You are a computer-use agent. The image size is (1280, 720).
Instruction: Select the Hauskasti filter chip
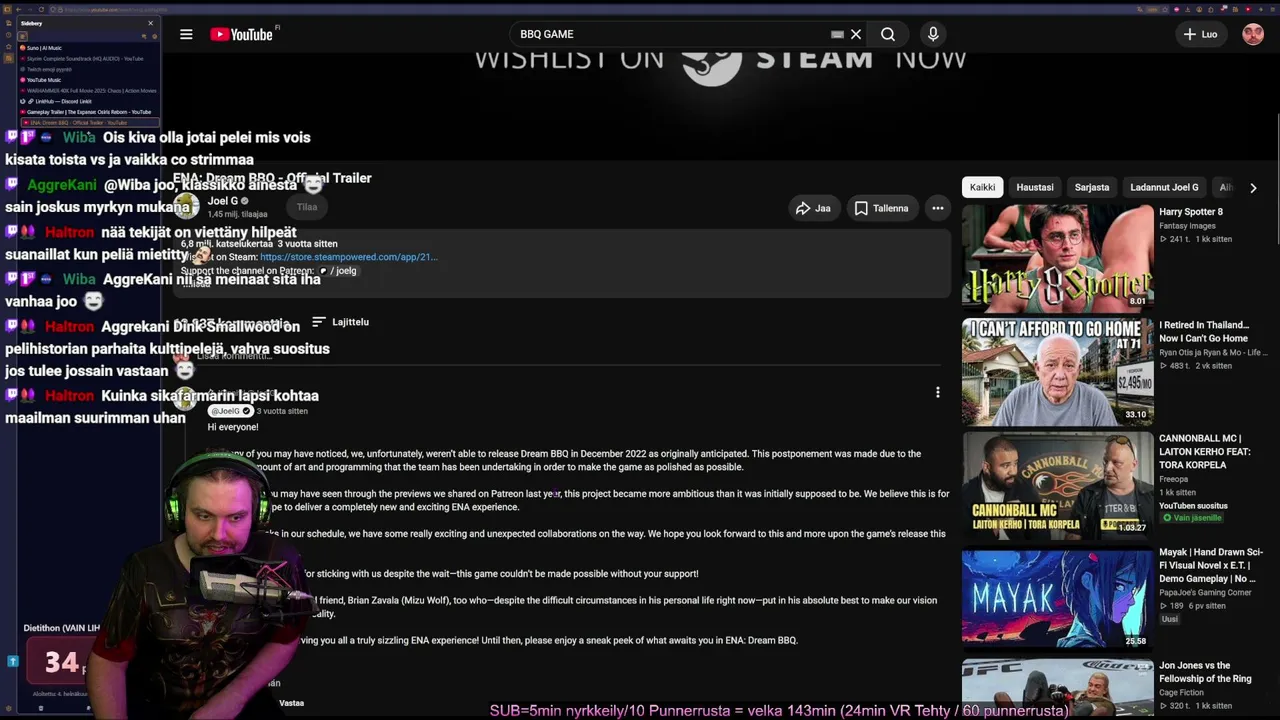[1035, 187]
